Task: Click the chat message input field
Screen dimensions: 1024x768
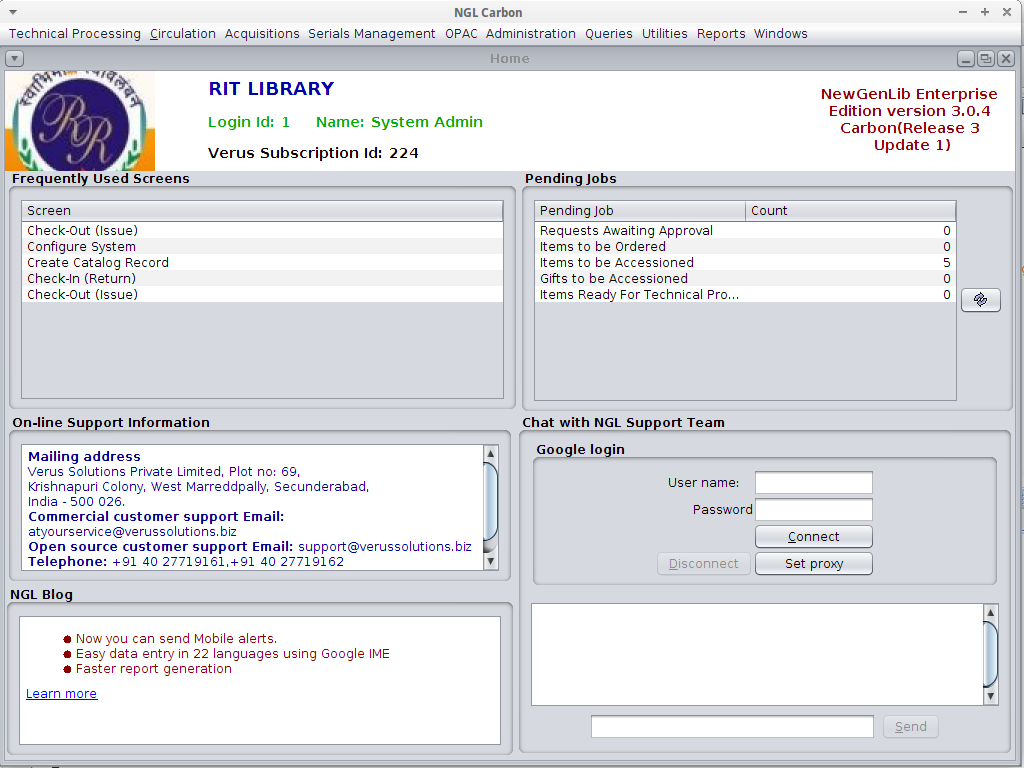Action: [732, 727]
